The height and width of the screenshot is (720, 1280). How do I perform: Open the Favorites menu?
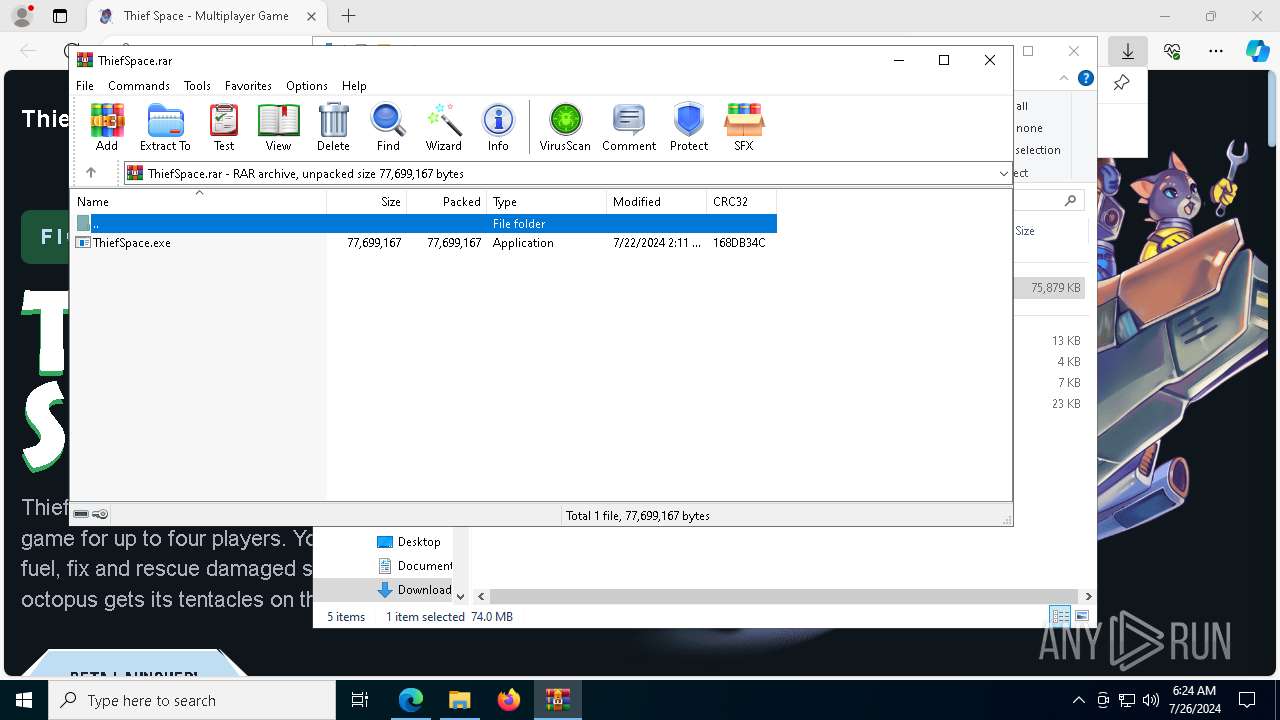(x=248, y=86)
